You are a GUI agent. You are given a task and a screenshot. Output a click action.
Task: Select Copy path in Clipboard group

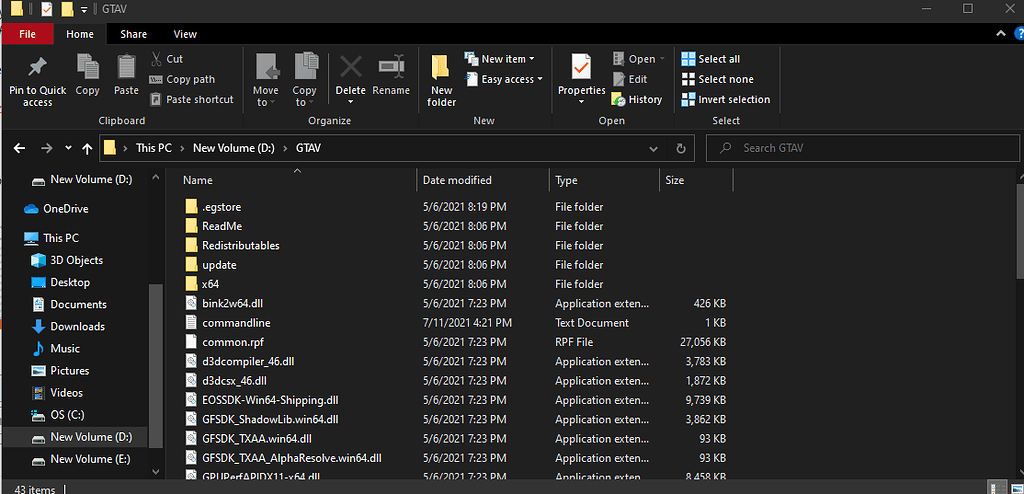182,79
